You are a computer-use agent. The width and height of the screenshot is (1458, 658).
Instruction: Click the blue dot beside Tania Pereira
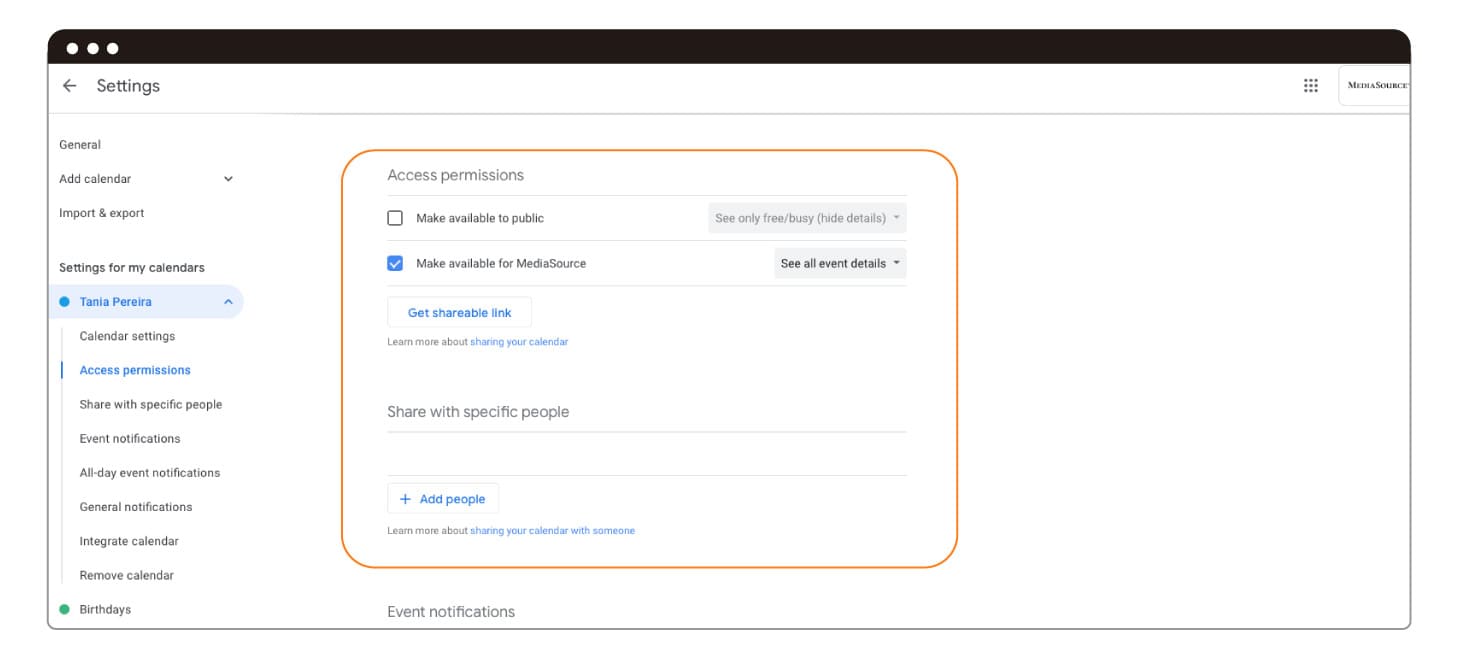65,302
